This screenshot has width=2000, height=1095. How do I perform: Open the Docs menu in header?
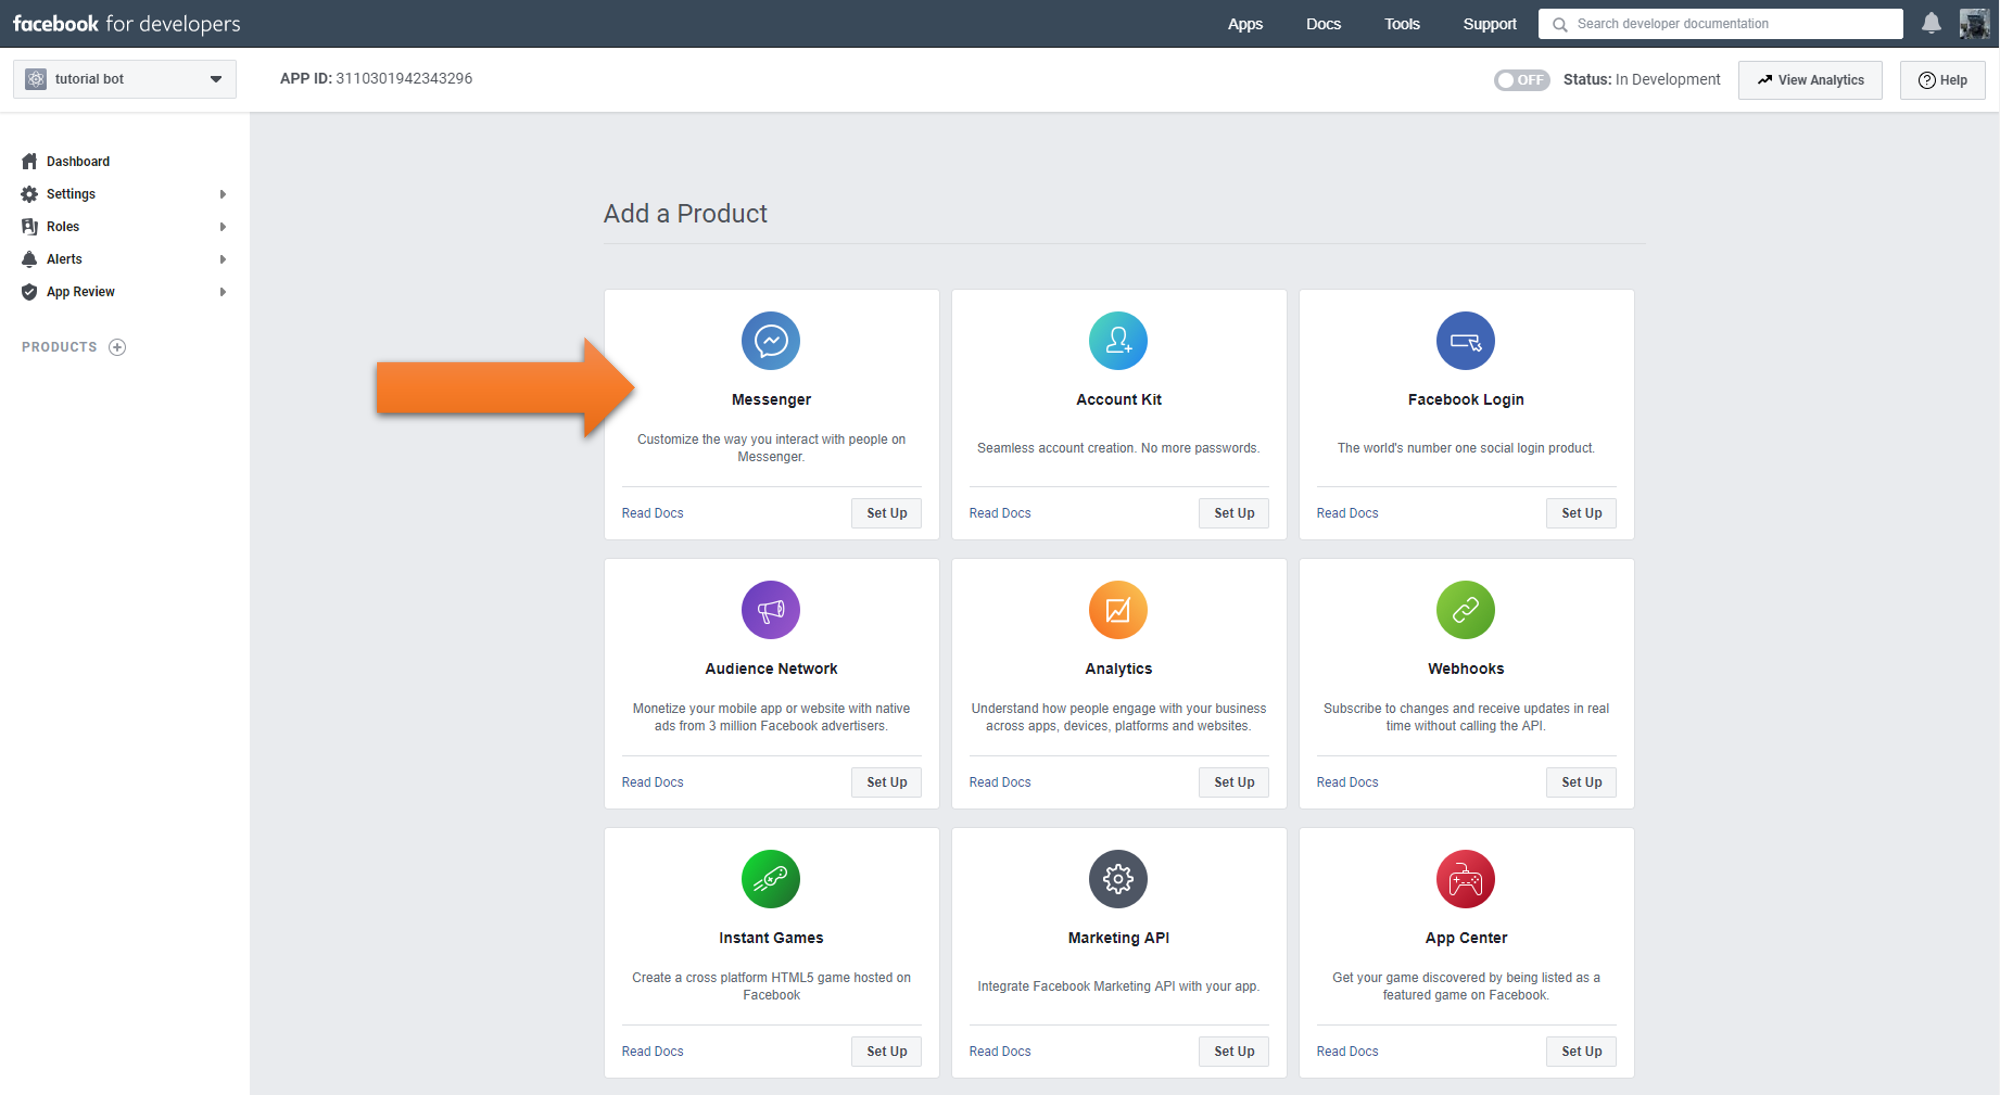(x=1322, y=24)
